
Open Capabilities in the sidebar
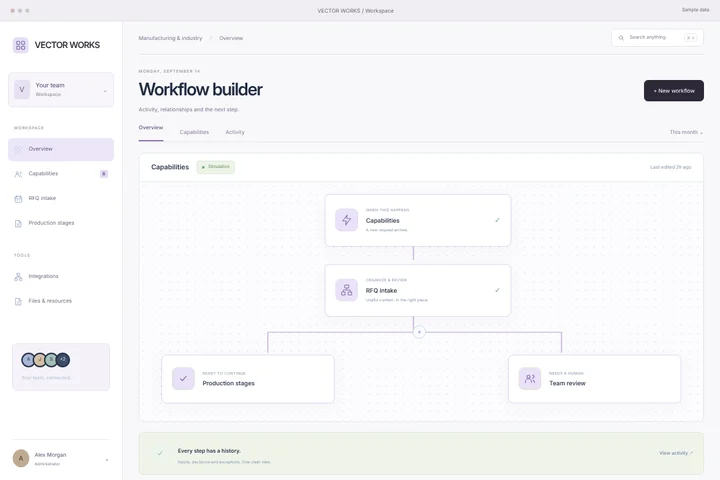(x=61, y=174)
